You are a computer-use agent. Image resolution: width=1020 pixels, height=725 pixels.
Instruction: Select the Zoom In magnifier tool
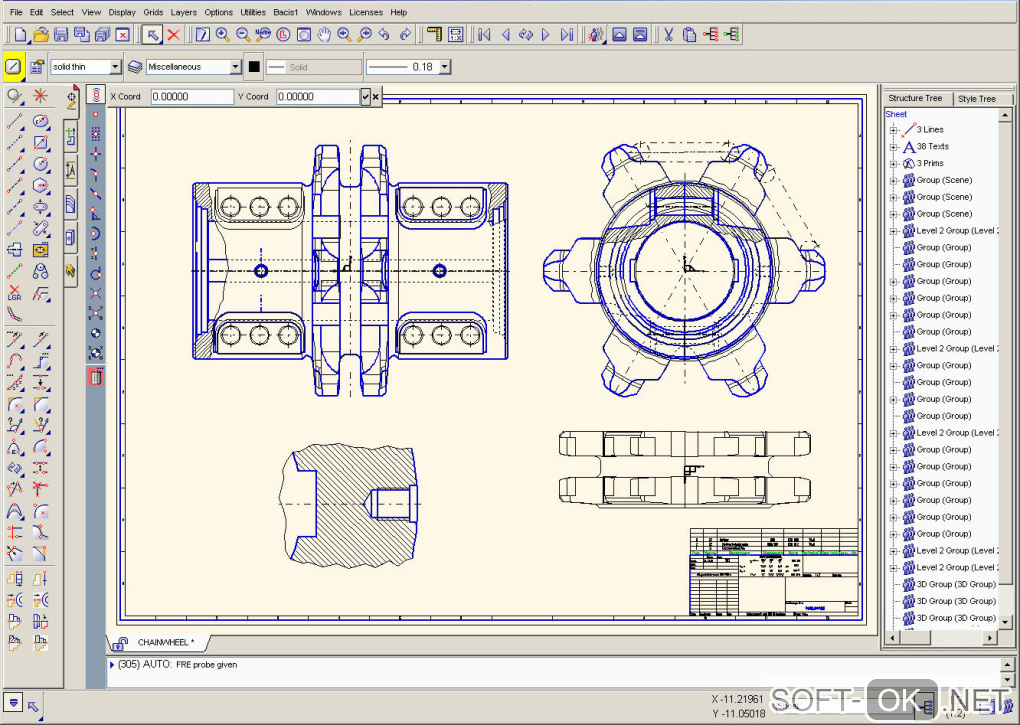[222, 35]
